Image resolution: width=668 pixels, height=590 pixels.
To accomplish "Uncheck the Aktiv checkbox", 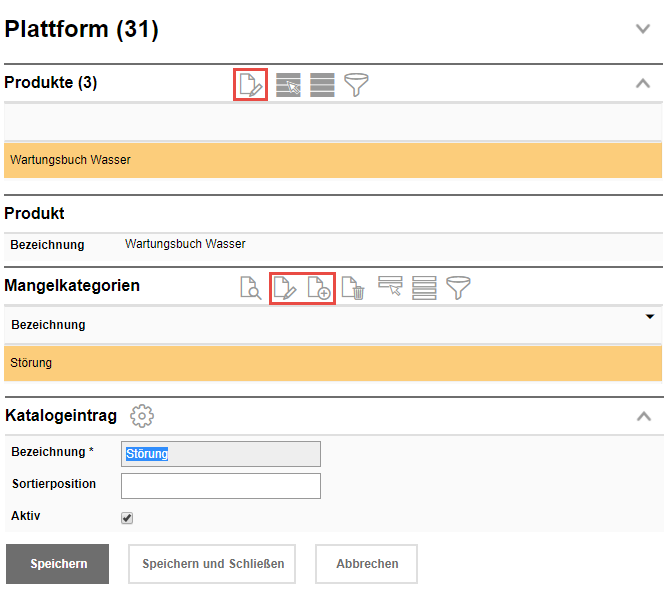I will [x=127, y=518].
